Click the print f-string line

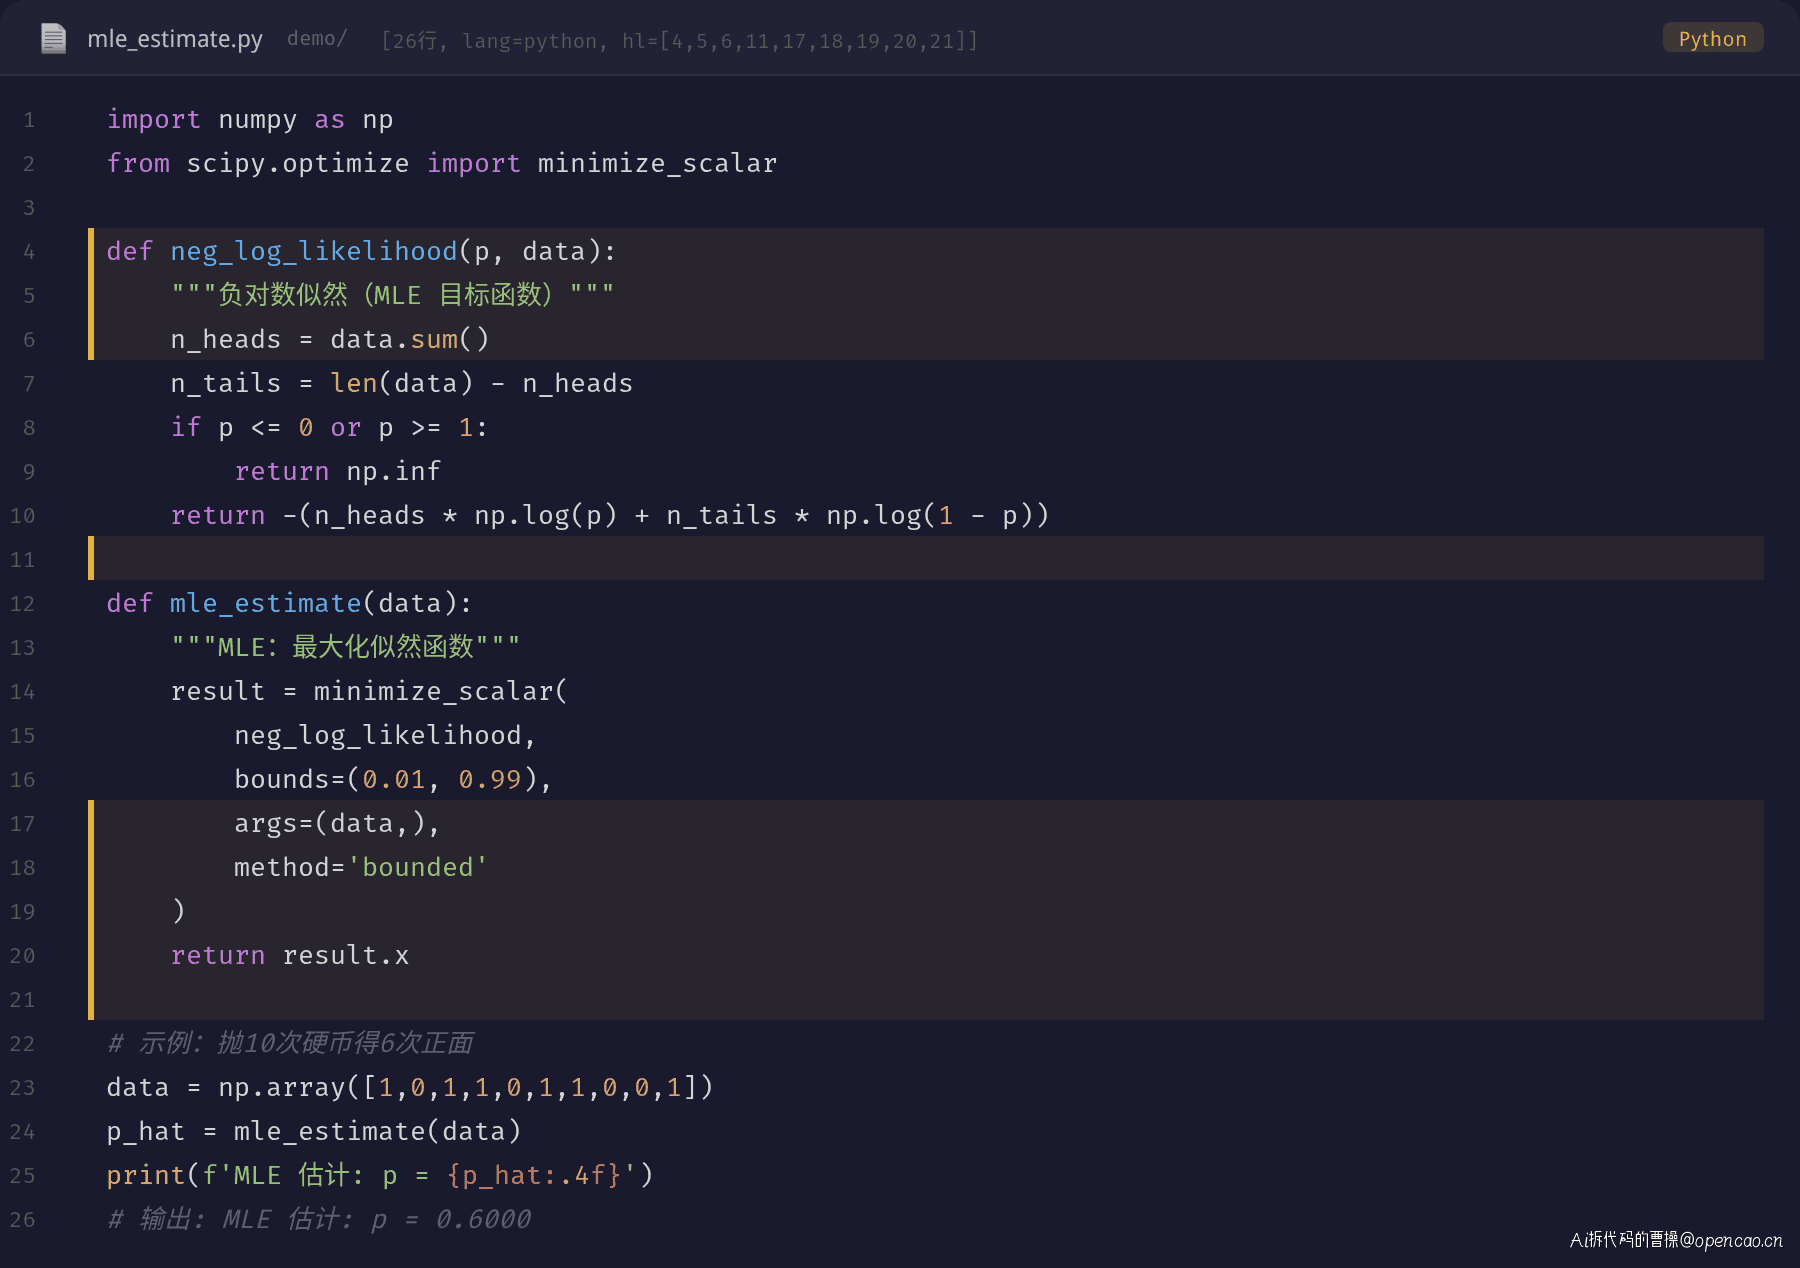click(380, 1175)
